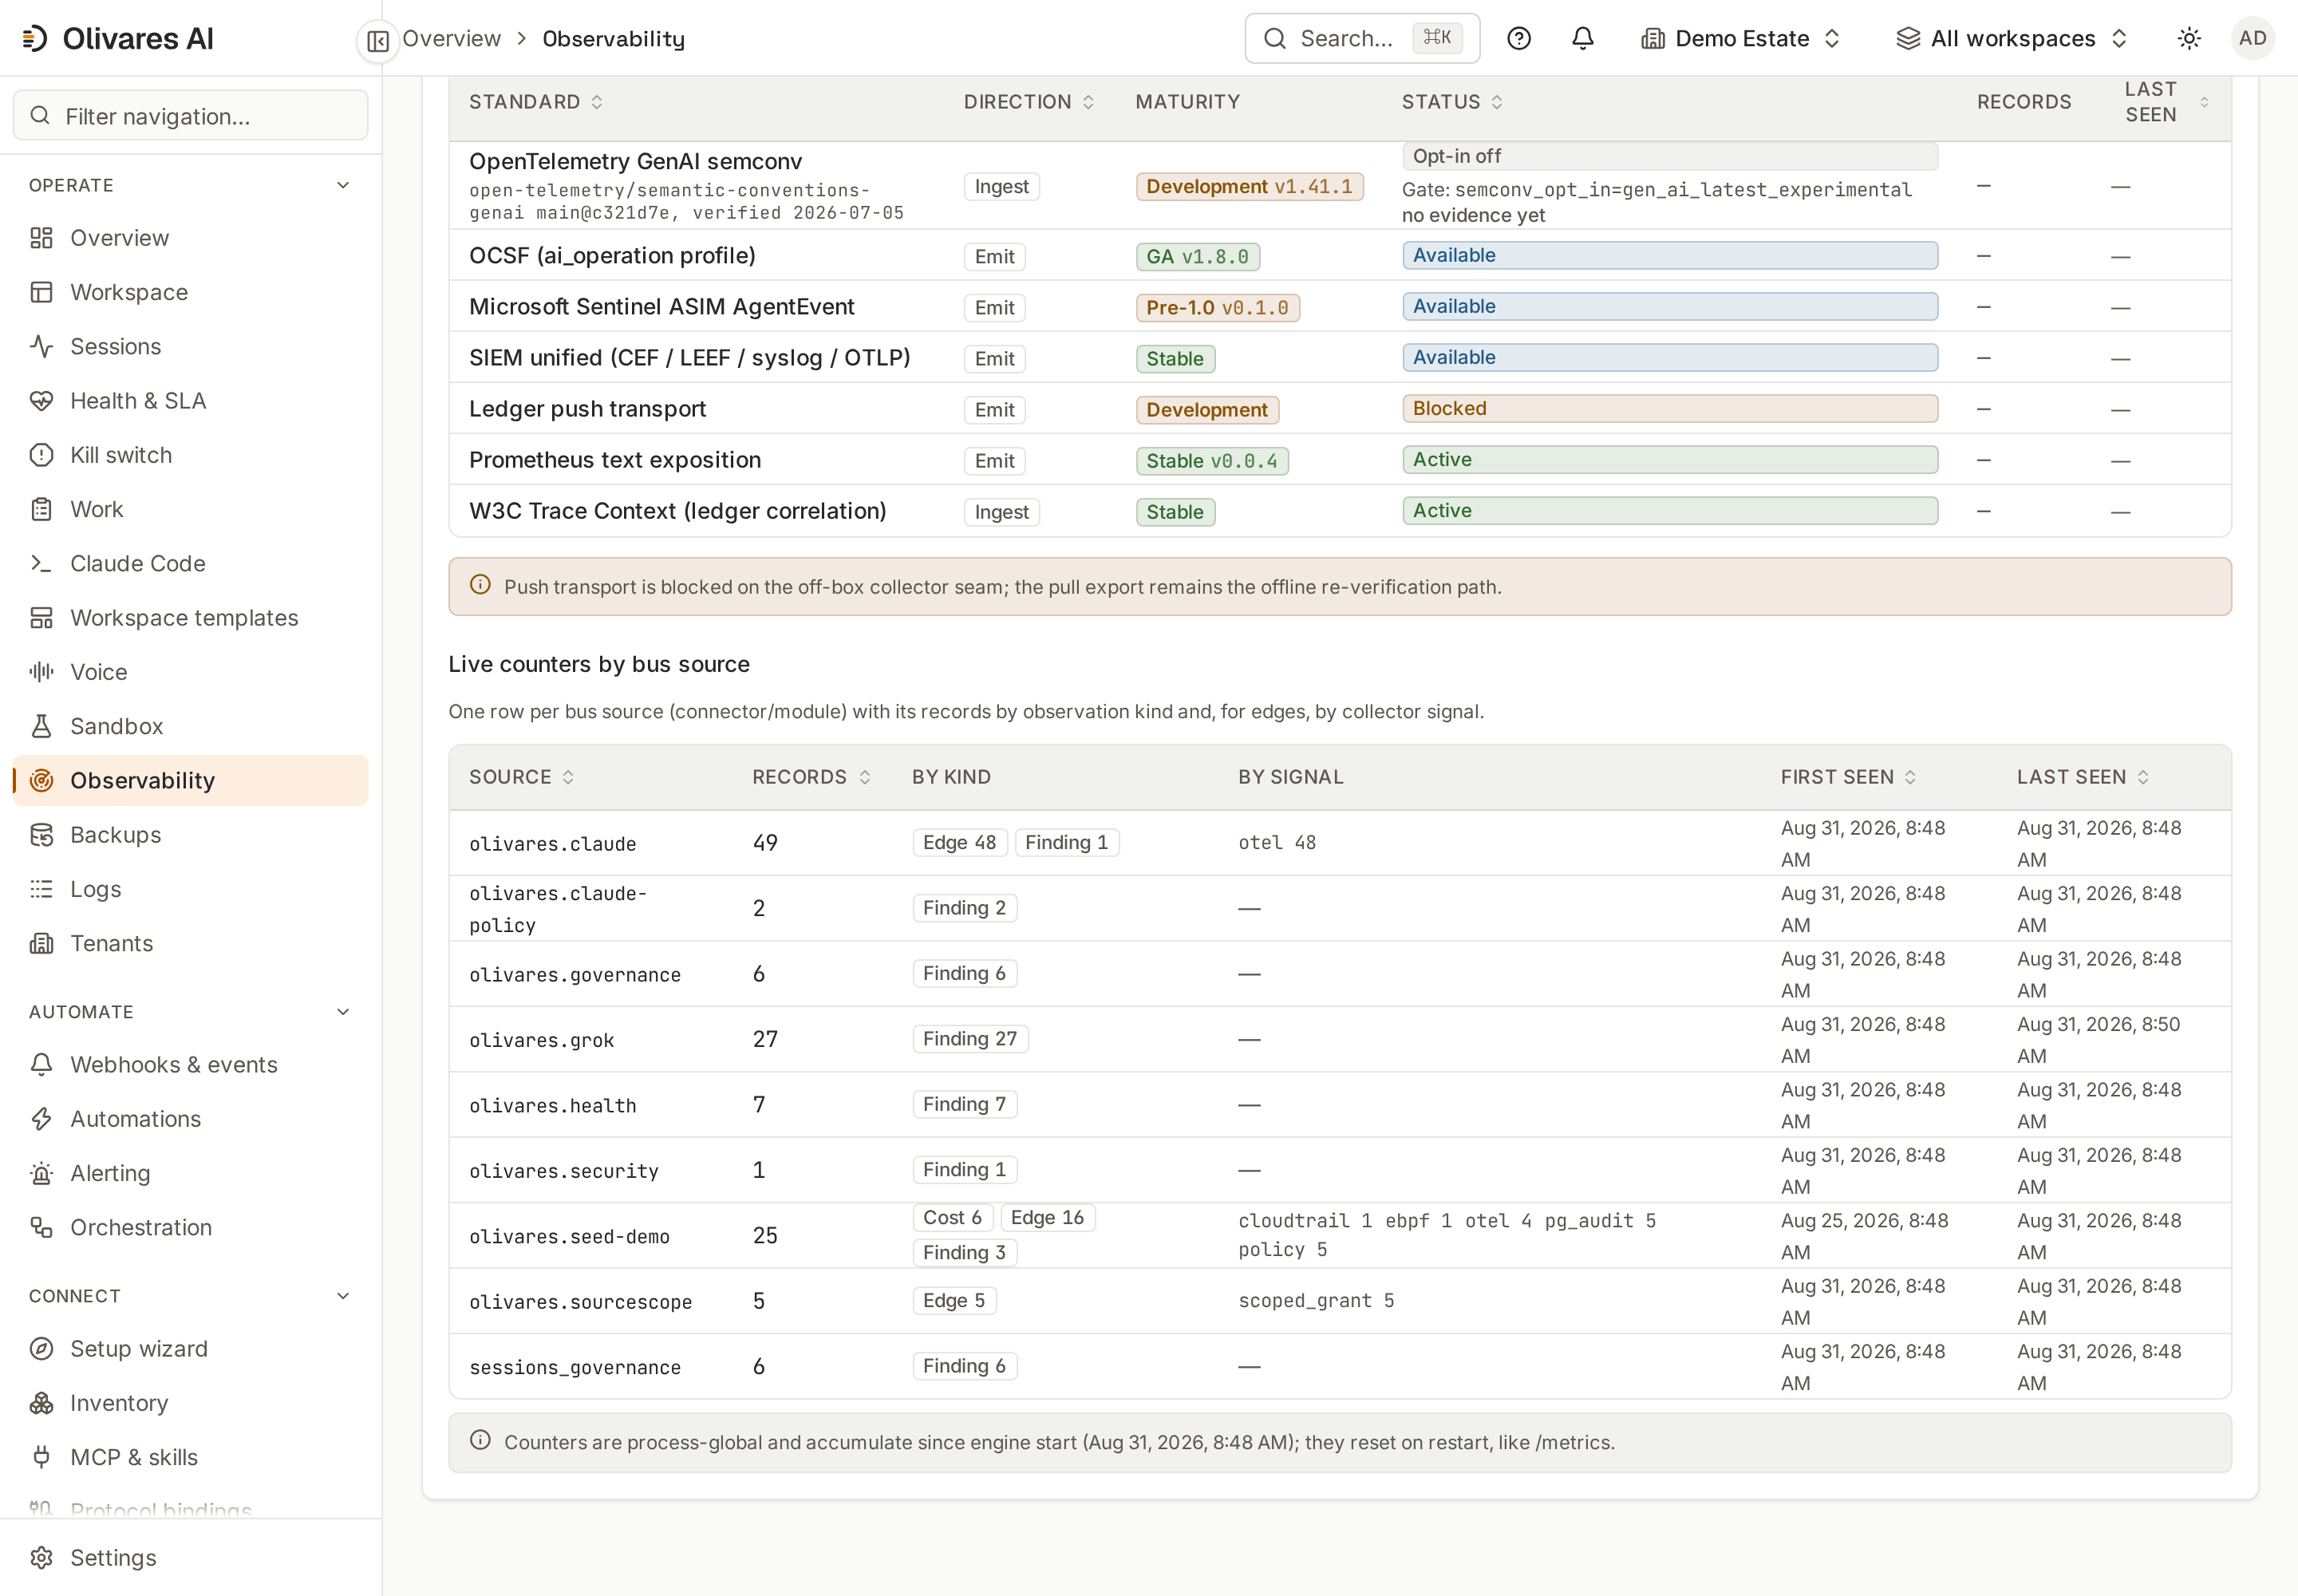Viewport: 2298px width, 1596px height.
Task: Go to the Observability sidebar item
Action: 190,781
